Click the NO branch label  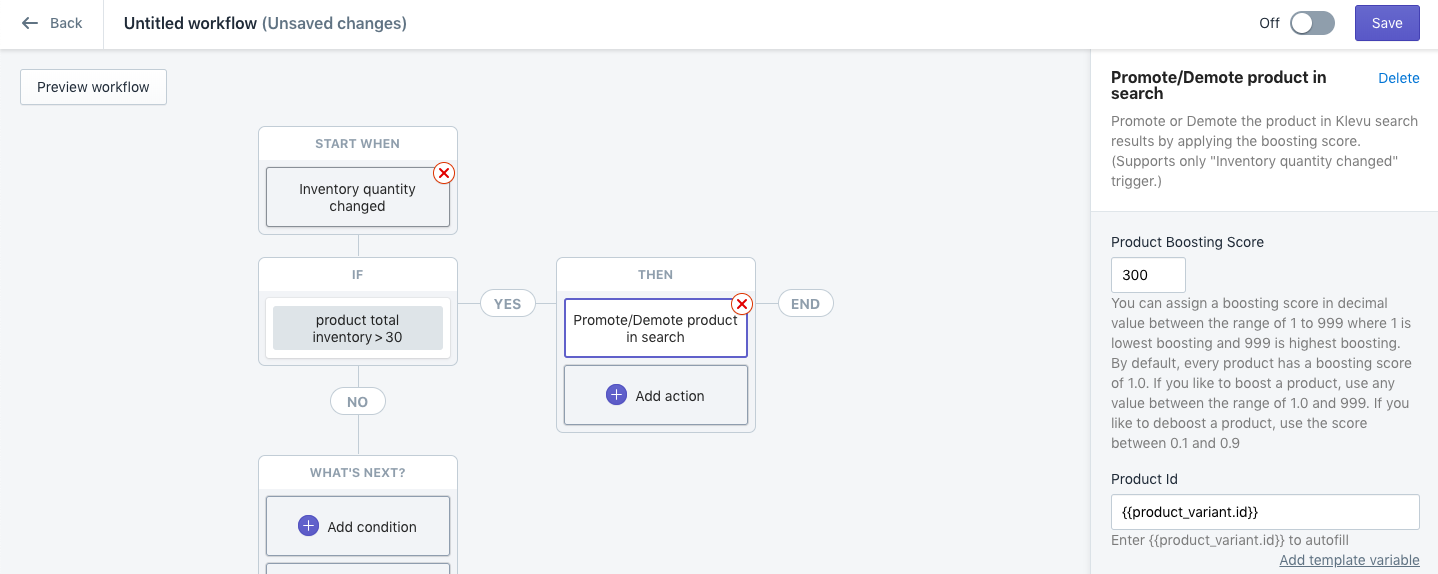point(357,402)
